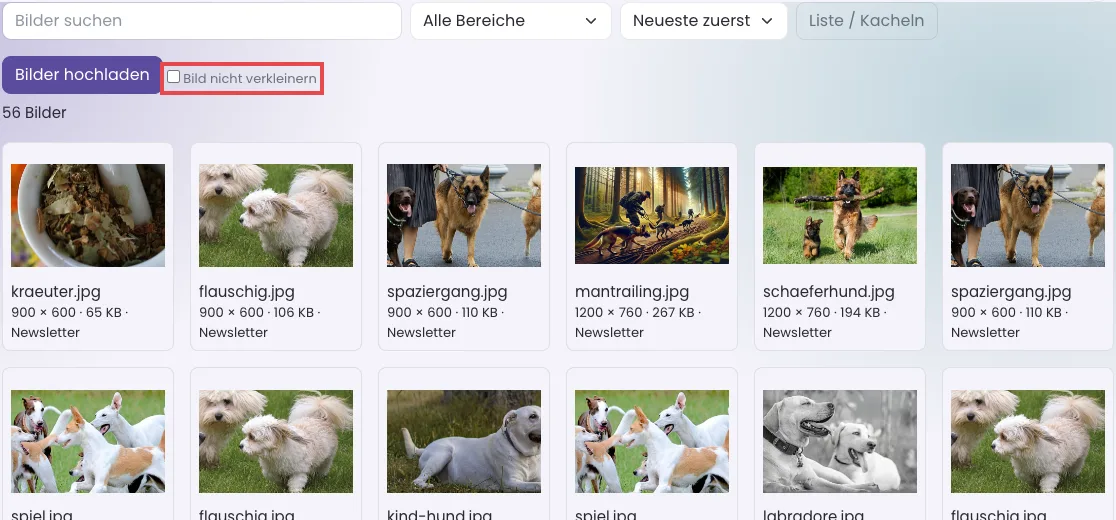The width and height of the screenshot is (1116, 520).
Task: Click the 'kraeuter.jpg' file name
Action: click(56, 292)
